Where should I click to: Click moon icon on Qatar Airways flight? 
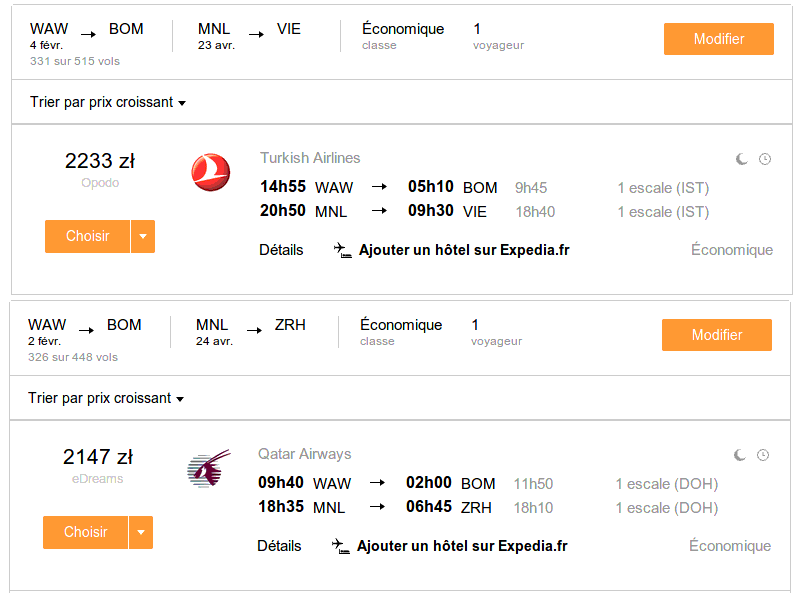tap(740, 455)
